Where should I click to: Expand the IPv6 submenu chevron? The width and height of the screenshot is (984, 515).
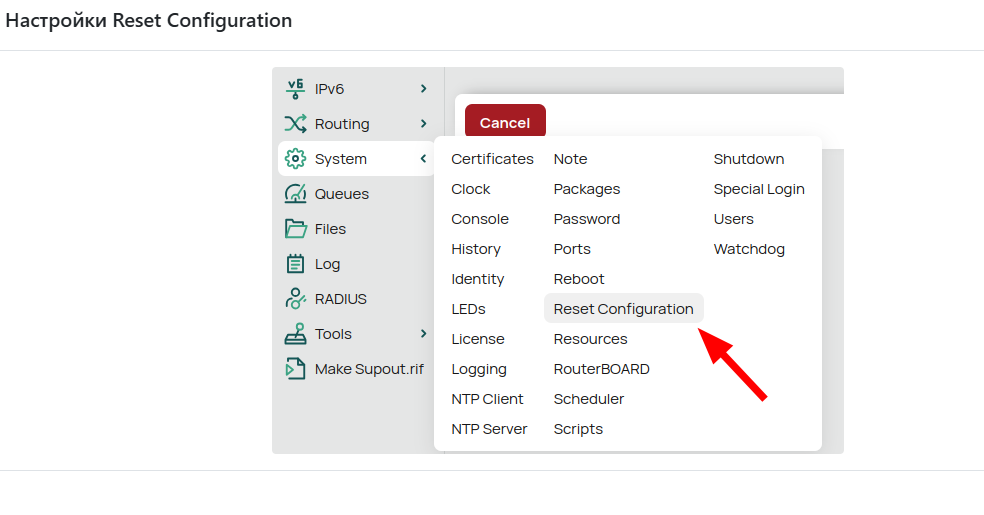tap(424, 89)
